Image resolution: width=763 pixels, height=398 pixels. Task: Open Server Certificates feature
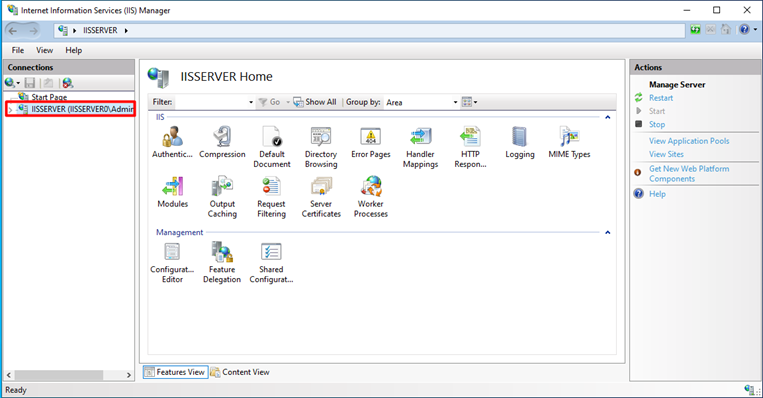pyautogui.click(x=321, y=197)
